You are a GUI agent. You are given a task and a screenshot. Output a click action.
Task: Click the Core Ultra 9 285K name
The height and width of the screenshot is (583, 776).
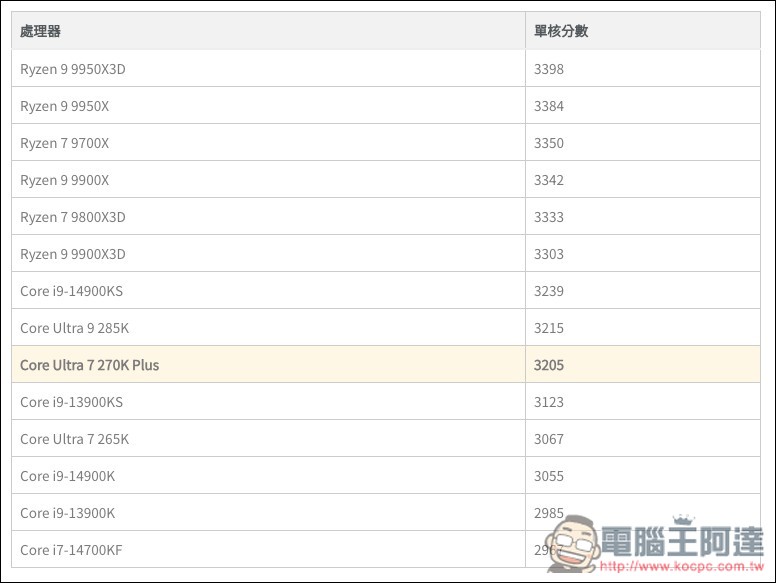[74, 328]
